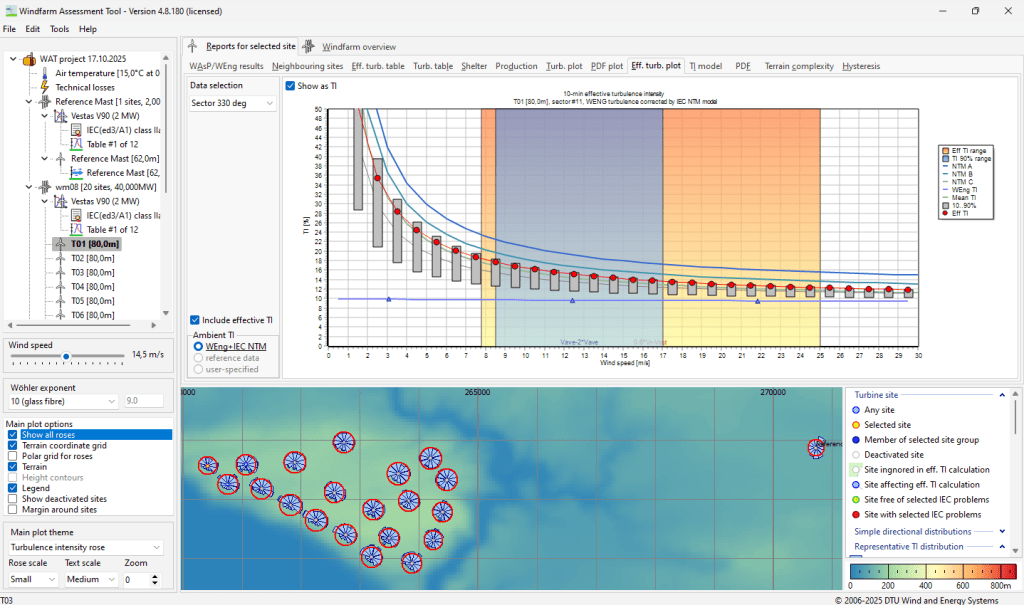
Task: Open the Tools menu
Action: click(59, 29)
